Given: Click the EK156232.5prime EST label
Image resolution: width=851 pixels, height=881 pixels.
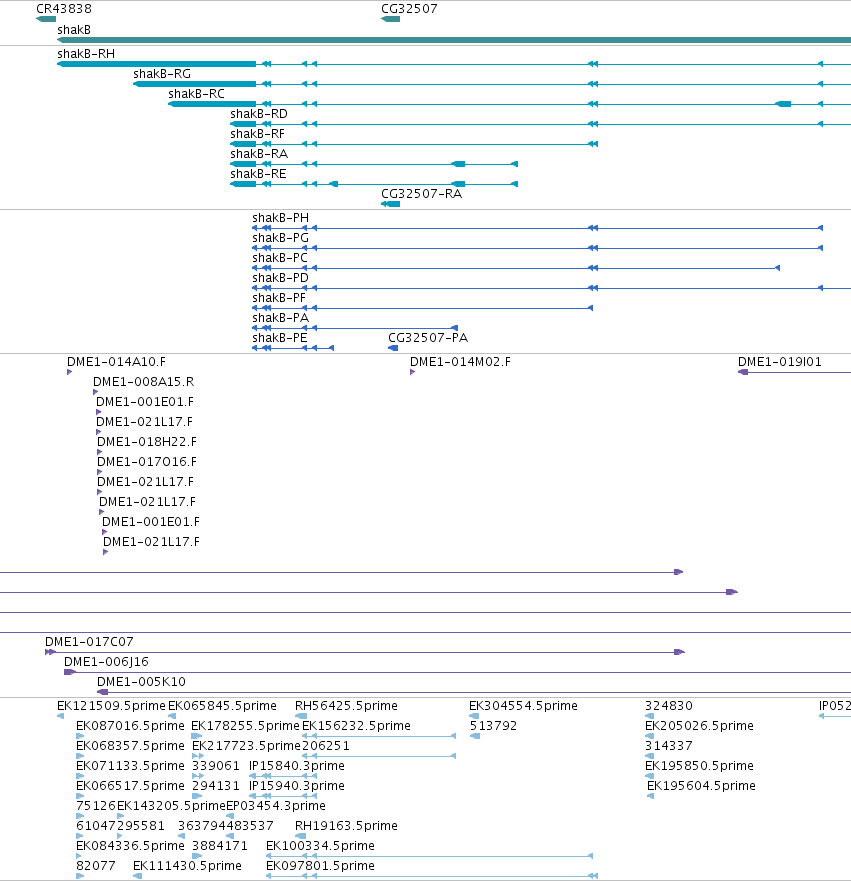Looking at the screenshot, I should pyautogui.click(x=356, y=726).
